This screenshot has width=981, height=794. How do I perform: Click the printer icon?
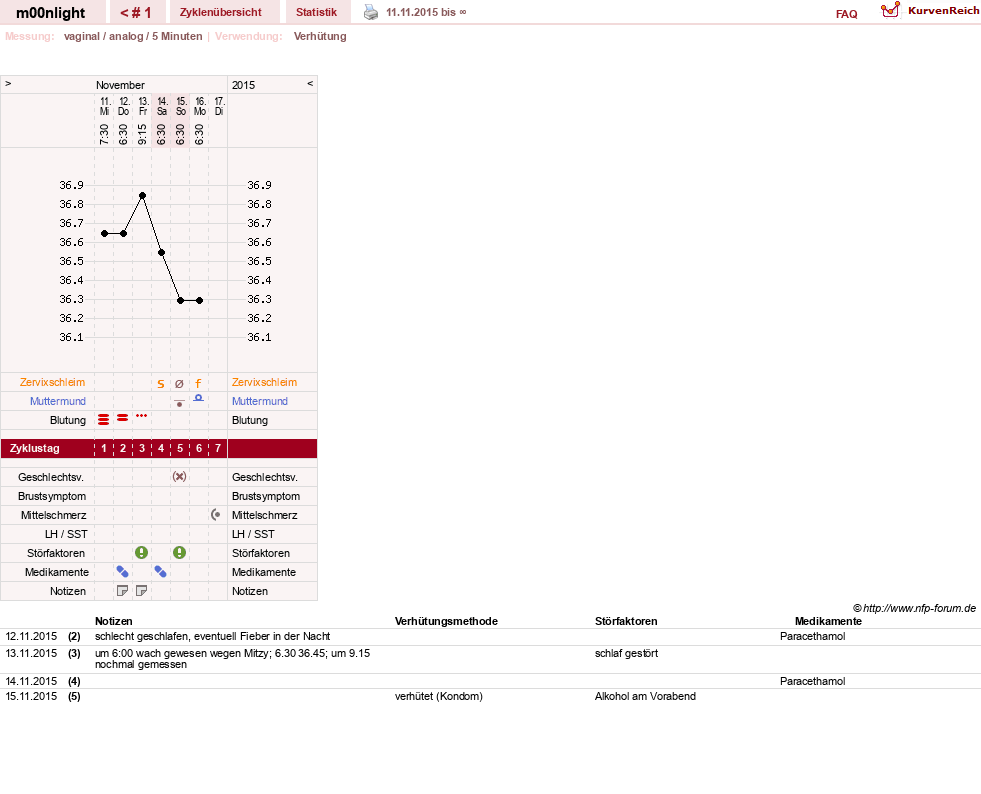(x=371, y=13)
